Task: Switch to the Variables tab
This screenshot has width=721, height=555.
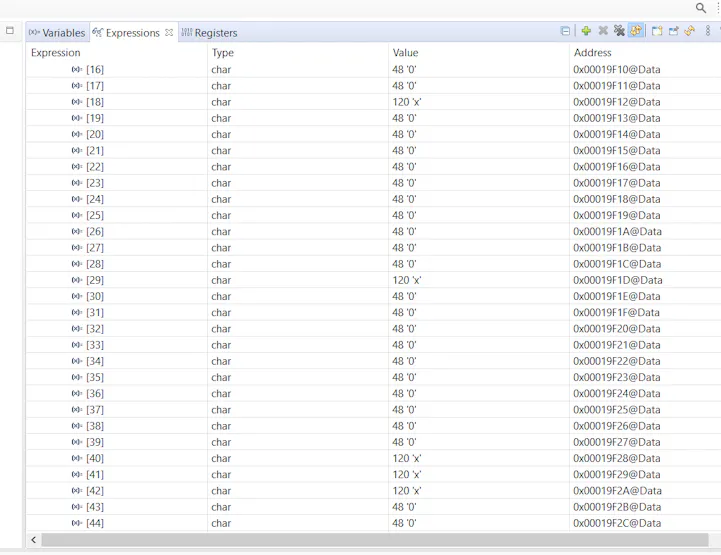Action: [57, 33]
